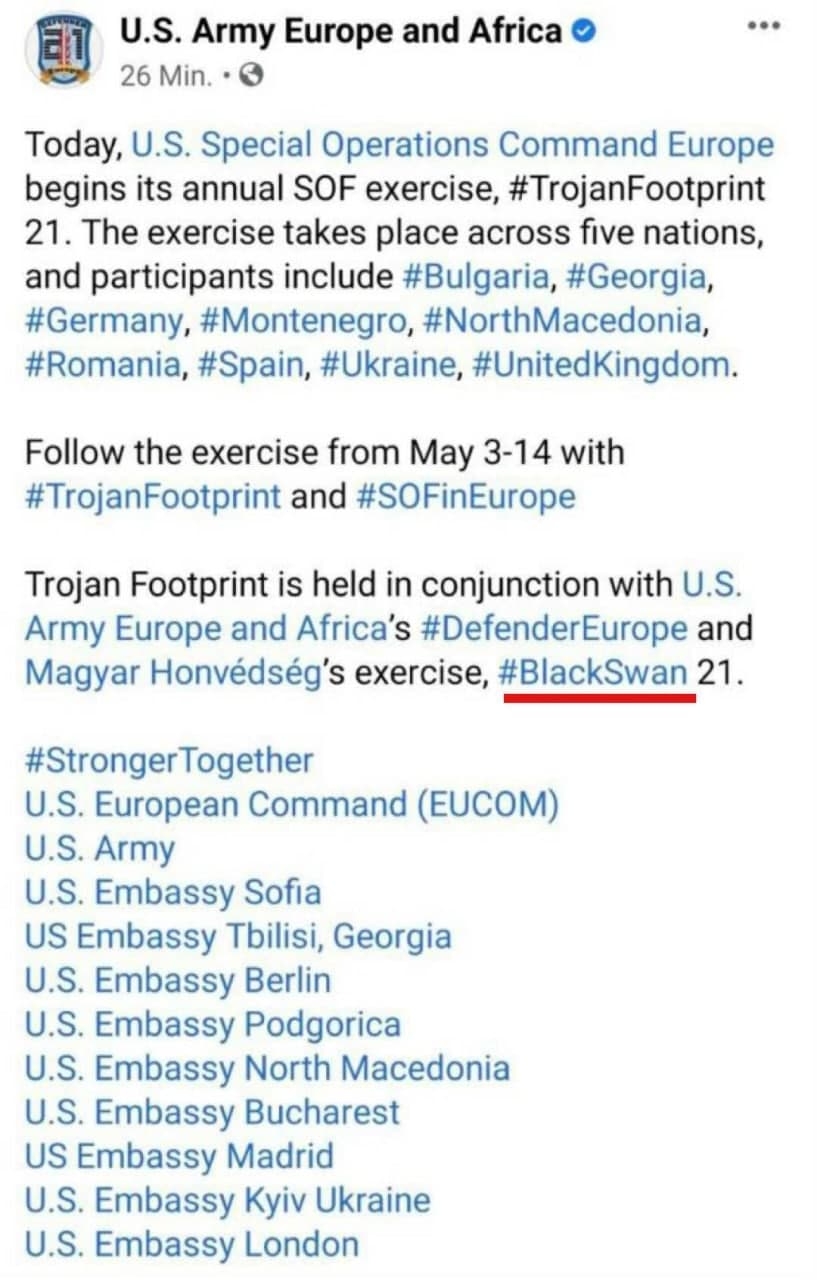Open the three-dot post options menu
The image size is (817, 1280).
pos(764,26)
